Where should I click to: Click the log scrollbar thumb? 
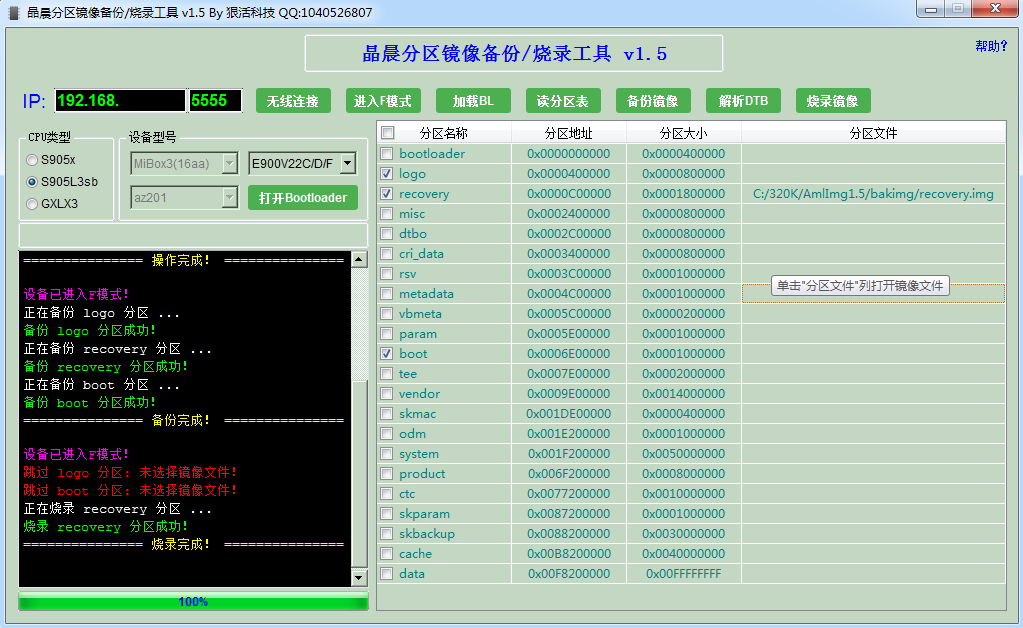[359, 473]
